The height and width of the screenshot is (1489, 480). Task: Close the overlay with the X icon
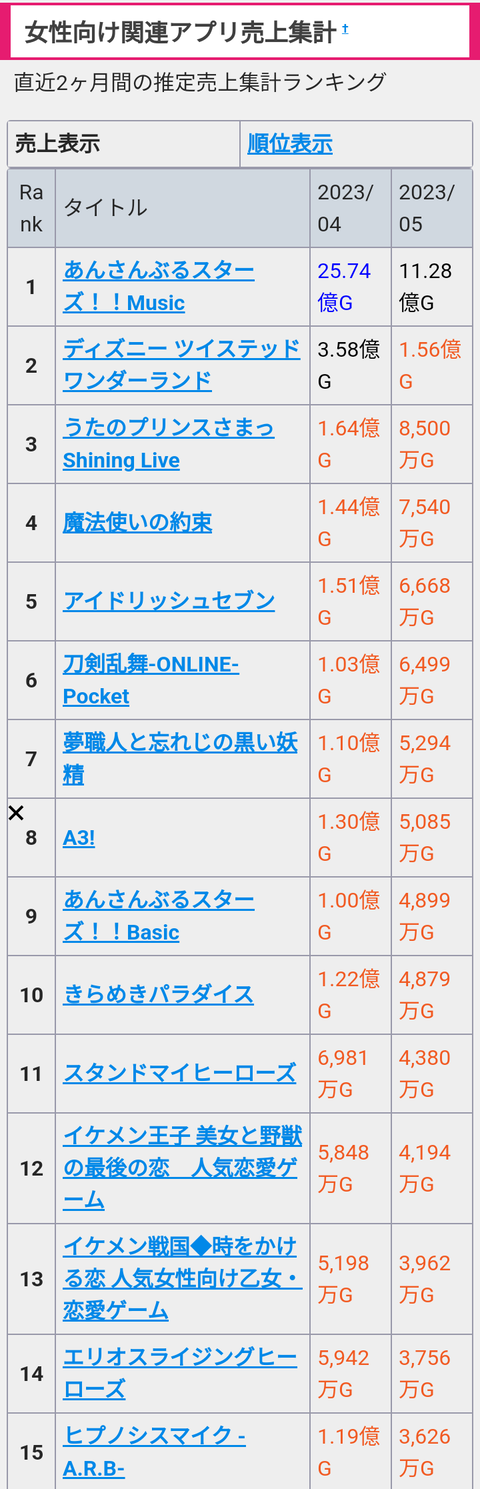[16, 813]
